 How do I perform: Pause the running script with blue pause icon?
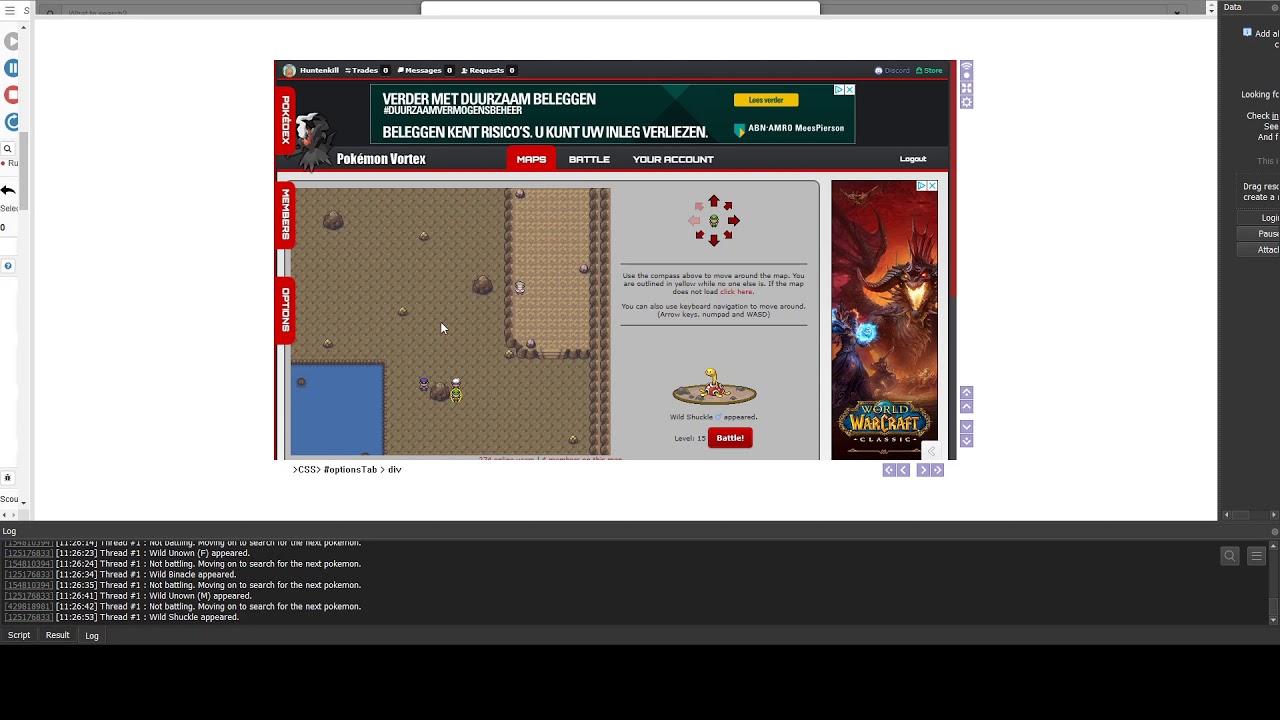click(x=12, y=68)
